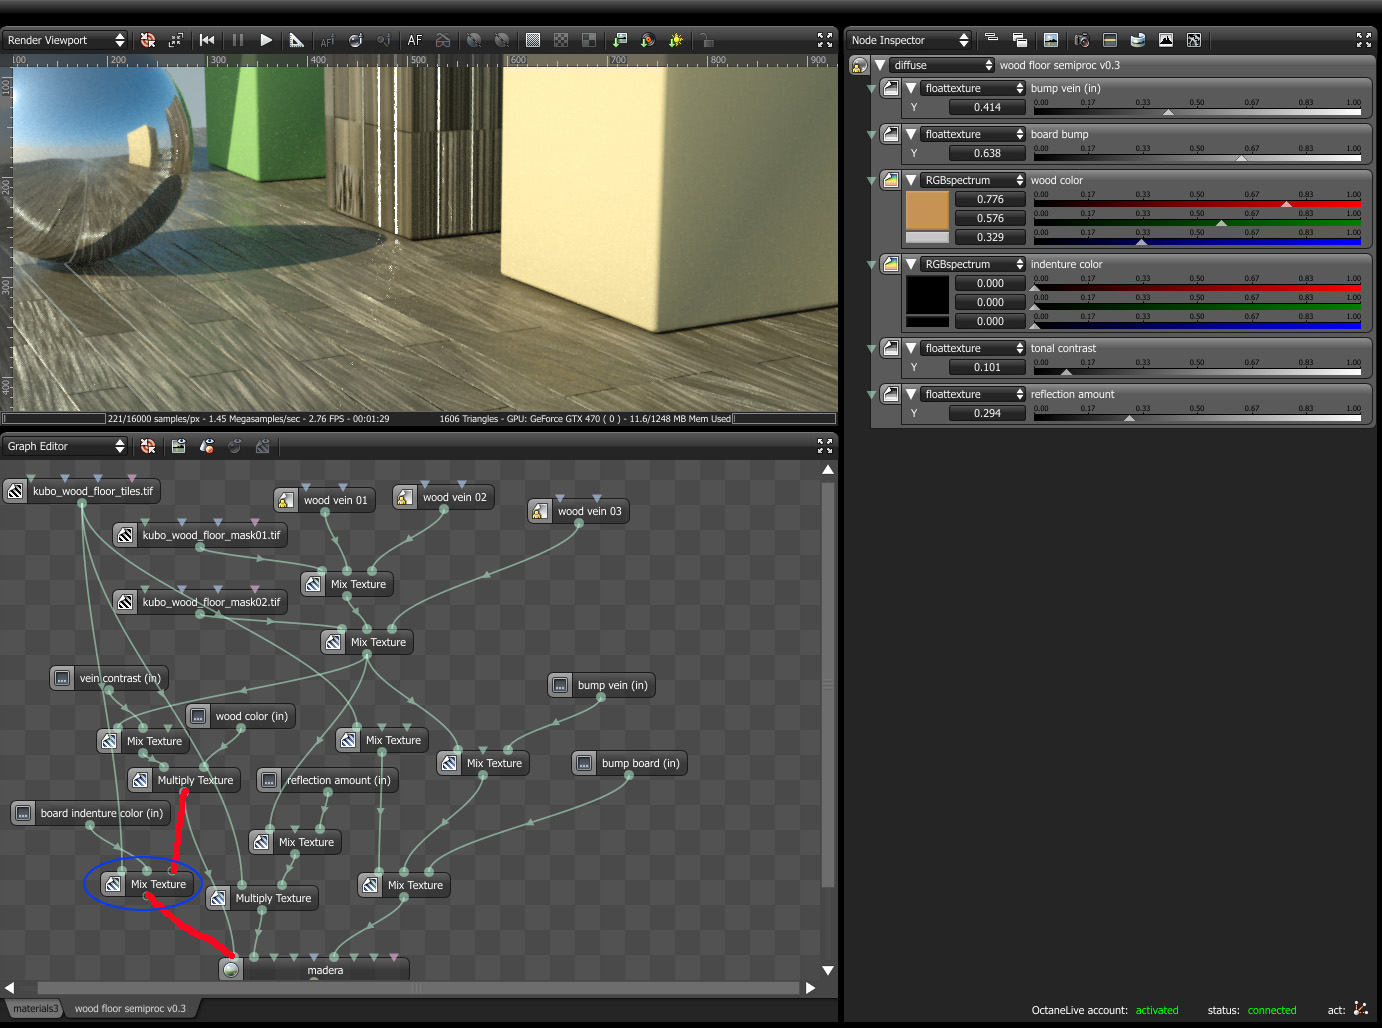Viewport: 1382px width, 1028px height.
Task: Click the tonal contrast value field 0.101
Action: tap(987, 367)
